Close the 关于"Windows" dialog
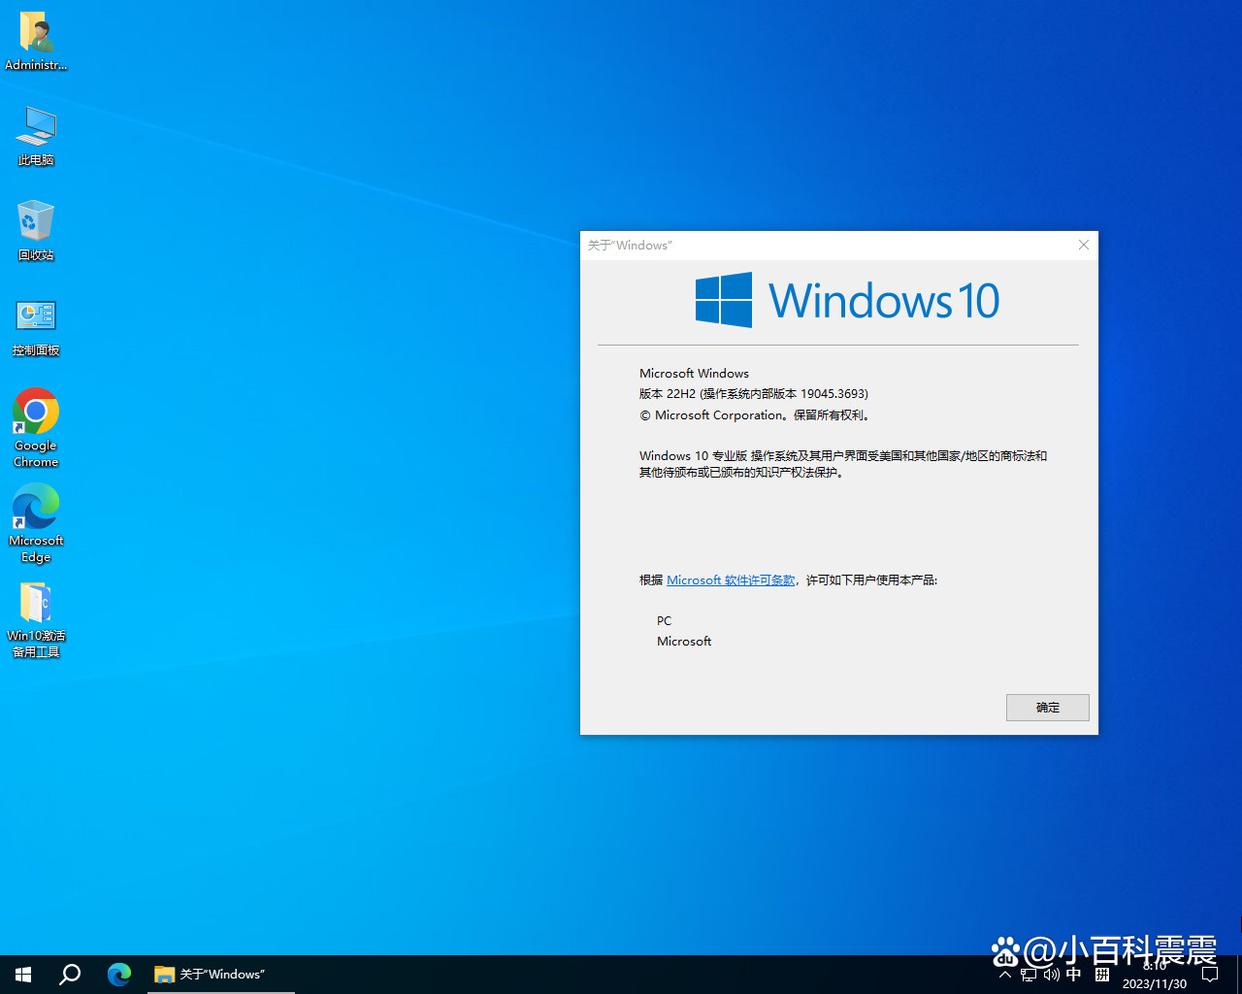This screenshot has height=994, width=1242. [1083, 245]
